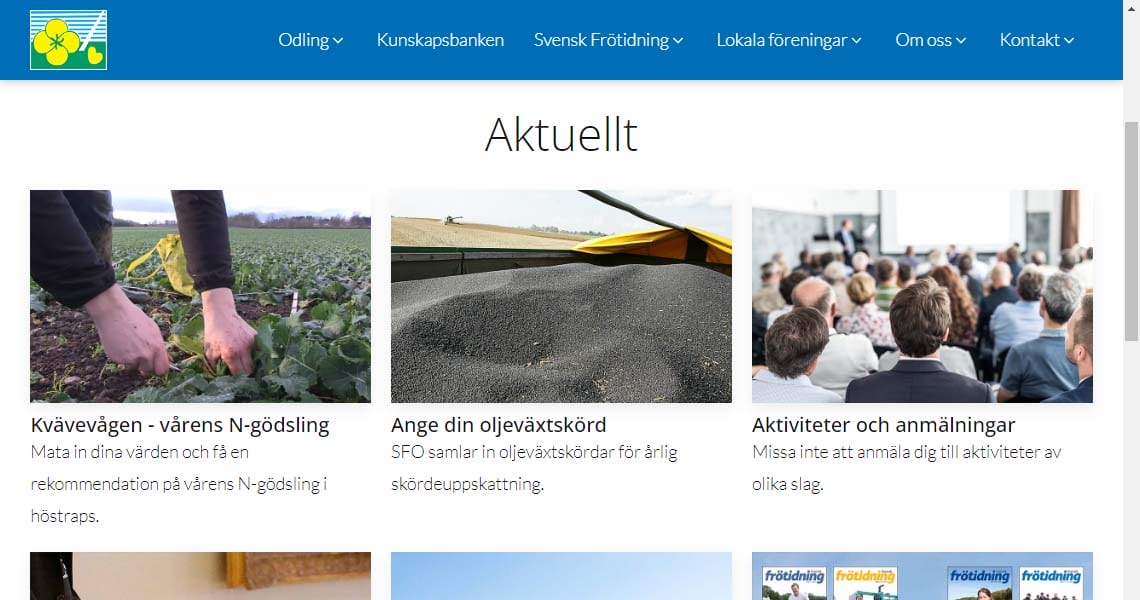Click the chevron next to Odling
1140x600 pixels.
(x=338, y=41)
